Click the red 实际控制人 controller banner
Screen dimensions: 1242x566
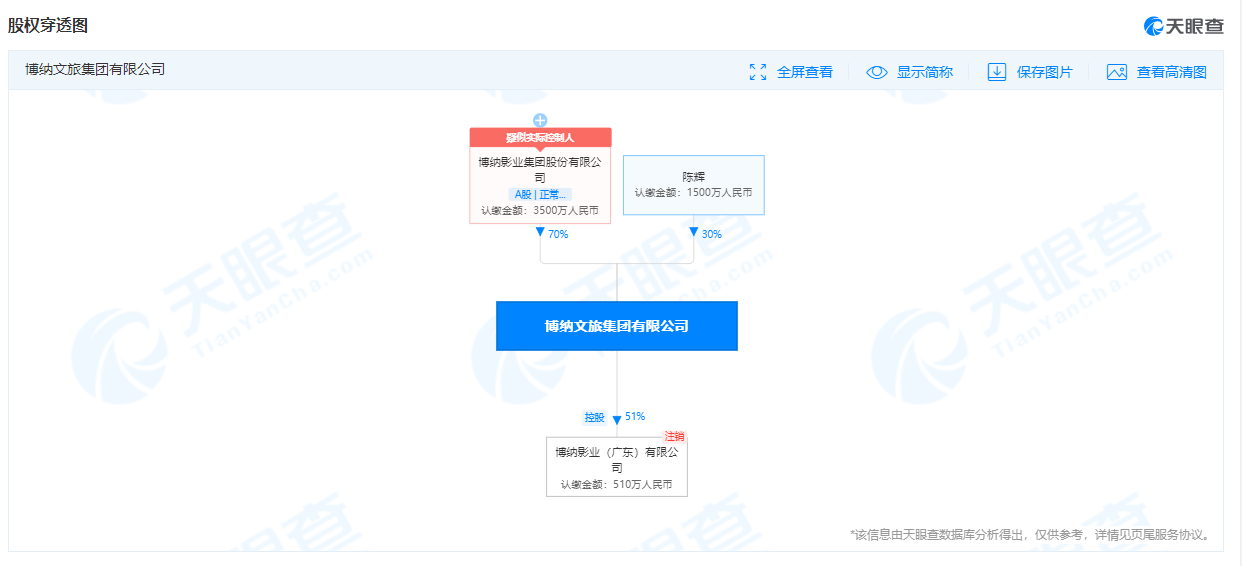[x=540, y=137]
